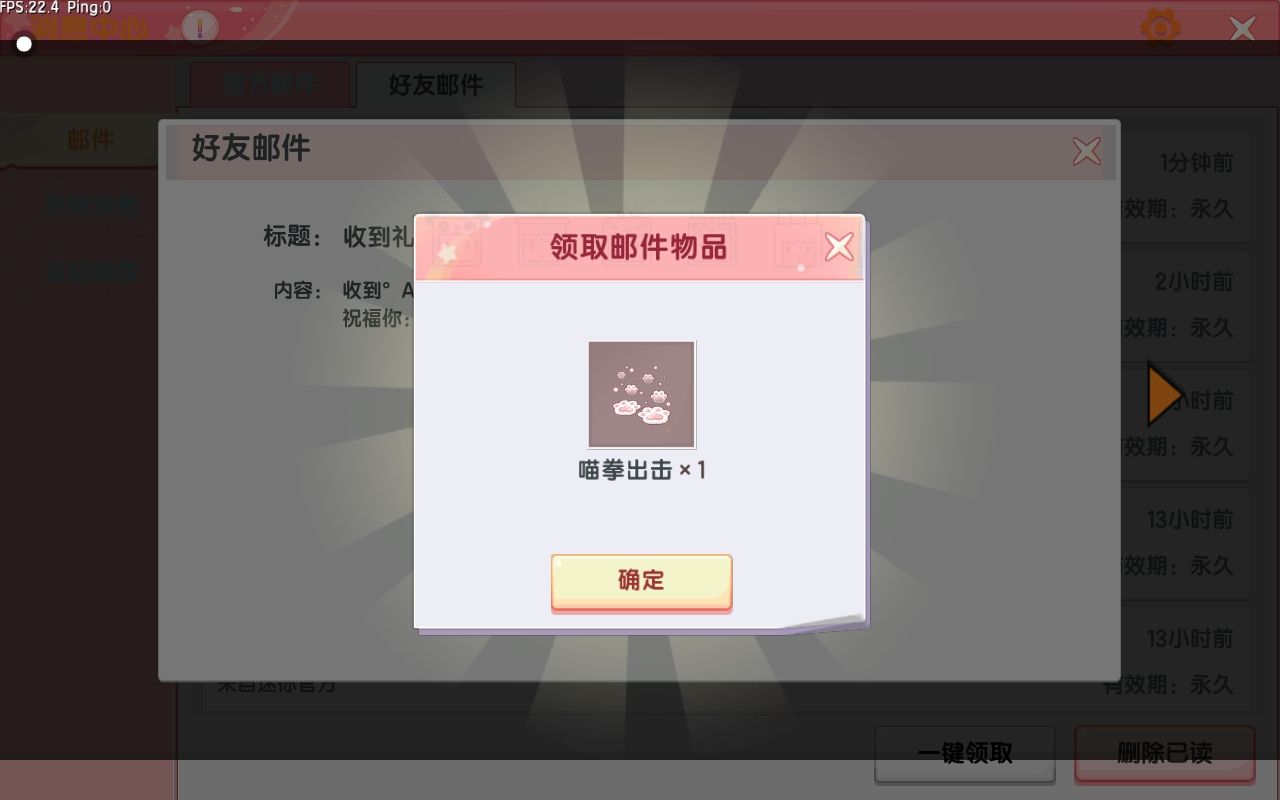Click the 删除已读 delete-read button
Viewport: 1280px width, 800px height.
pyautogui.click(x=1164, y=753)
